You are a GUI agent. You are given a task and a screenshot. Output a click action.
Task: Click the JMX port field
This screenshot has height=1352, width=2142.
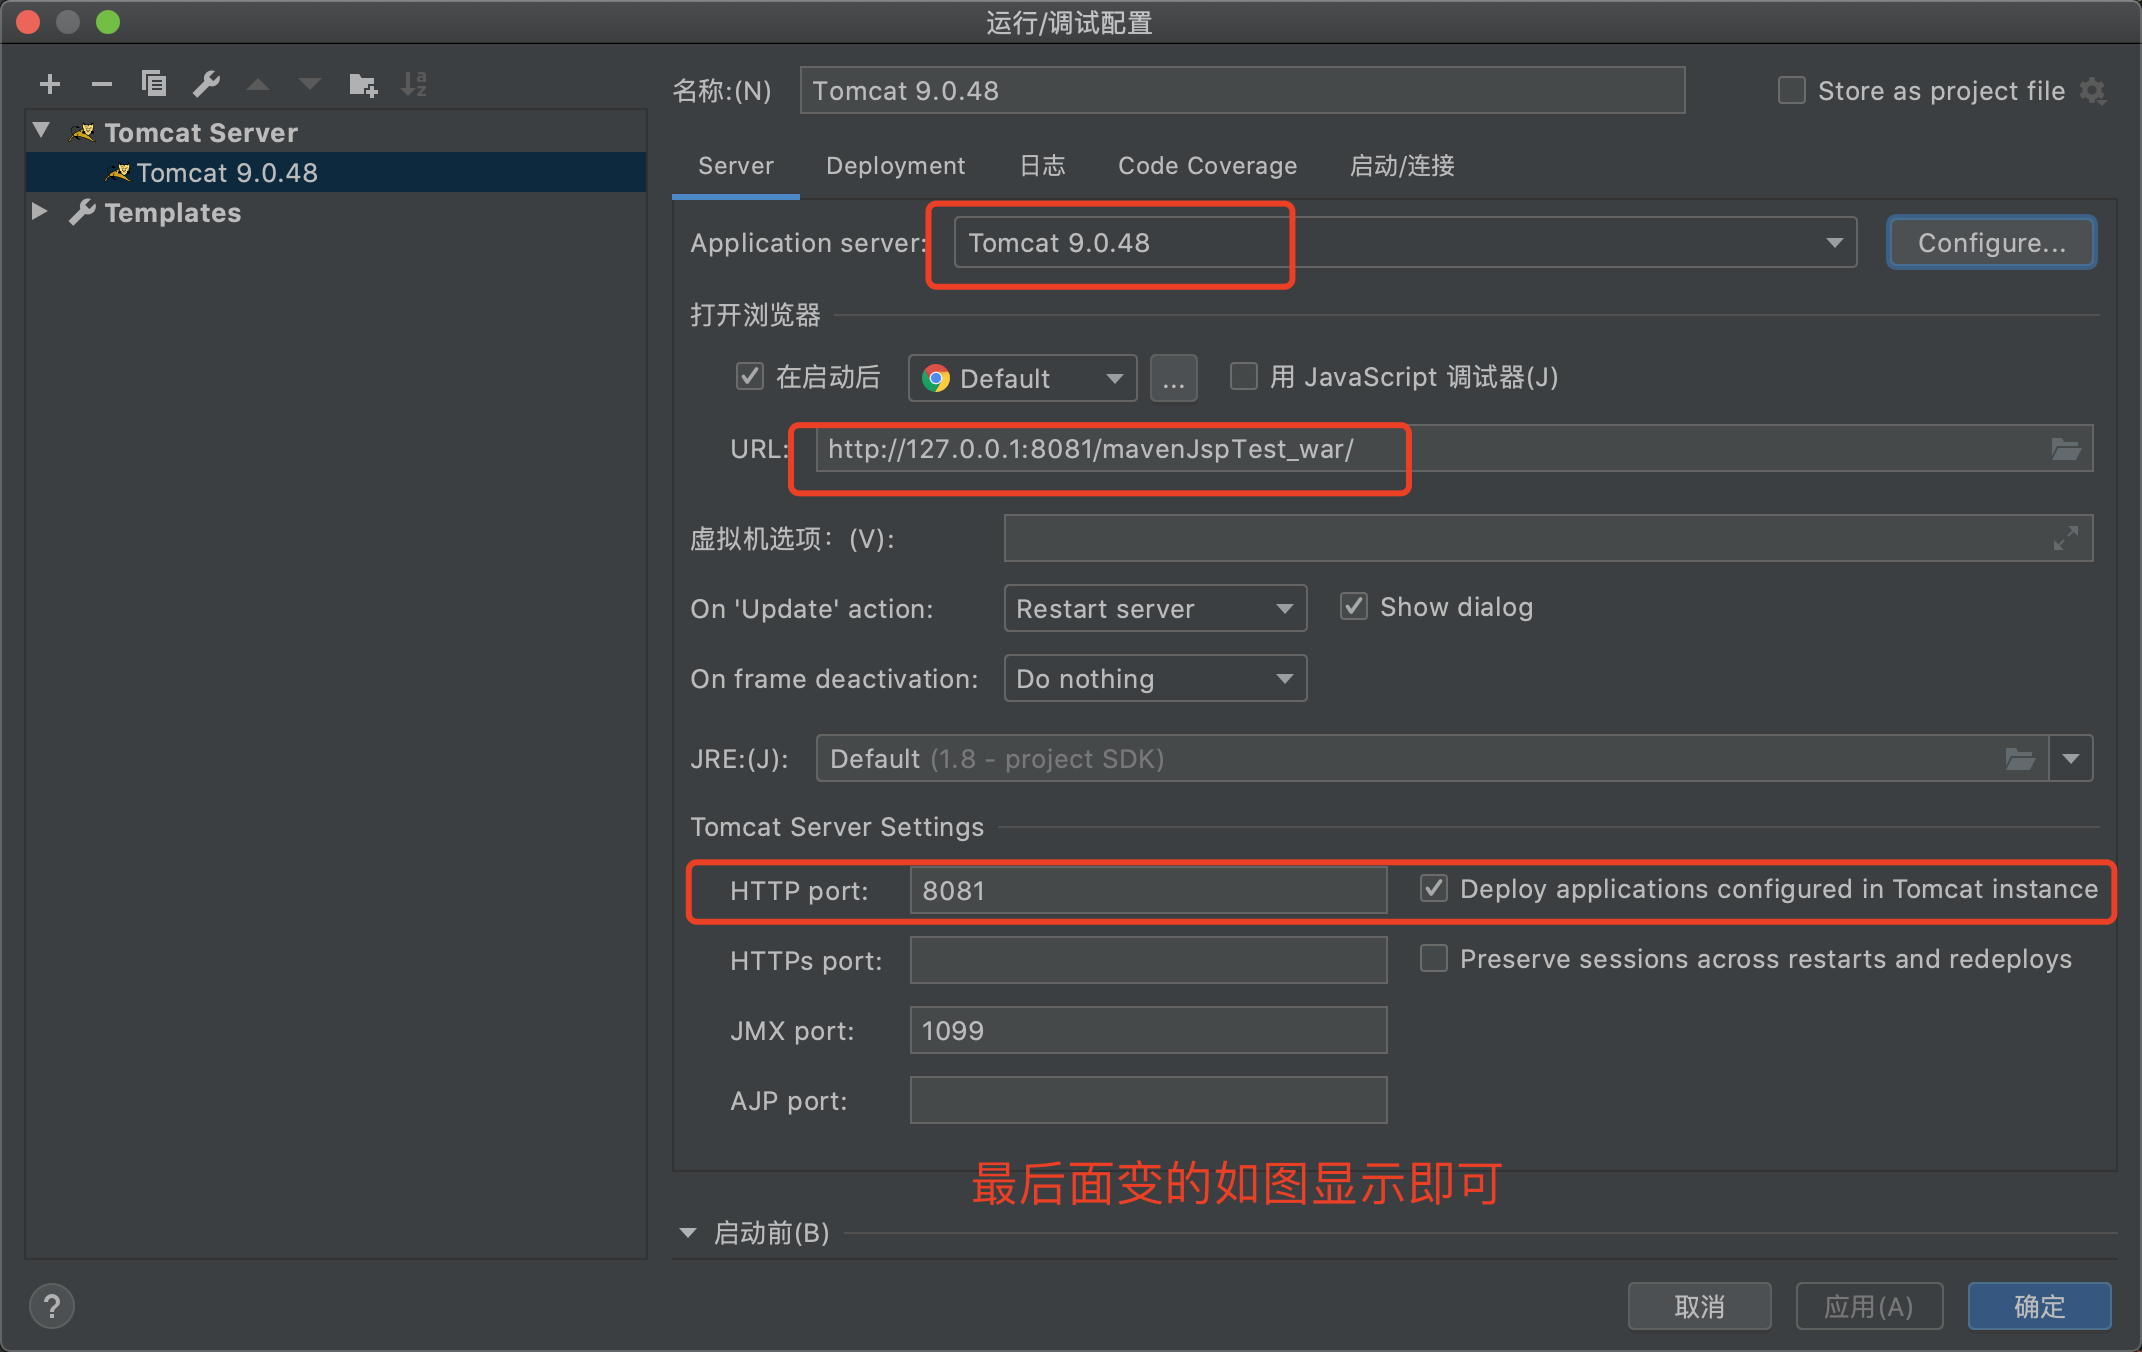point(1148,1030)
